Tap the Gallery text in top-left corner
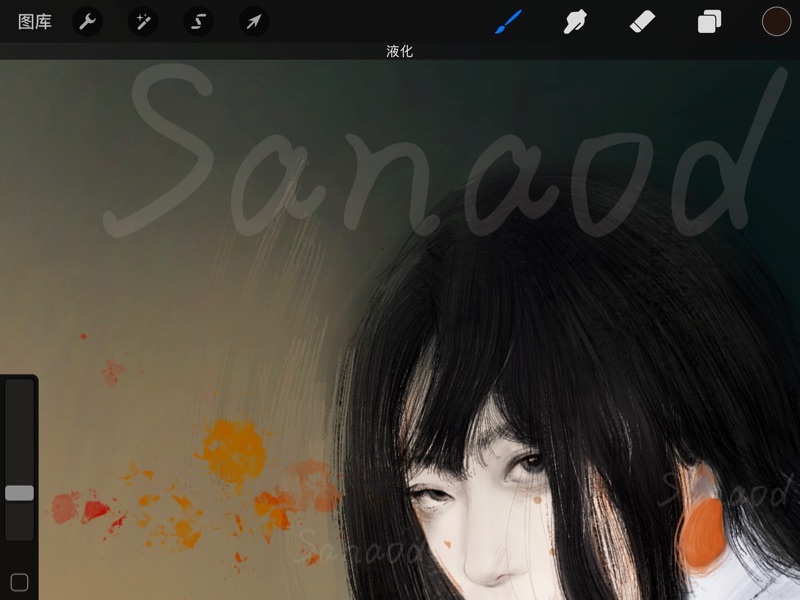Screen dimensions: 800x600 click(33, 21)
